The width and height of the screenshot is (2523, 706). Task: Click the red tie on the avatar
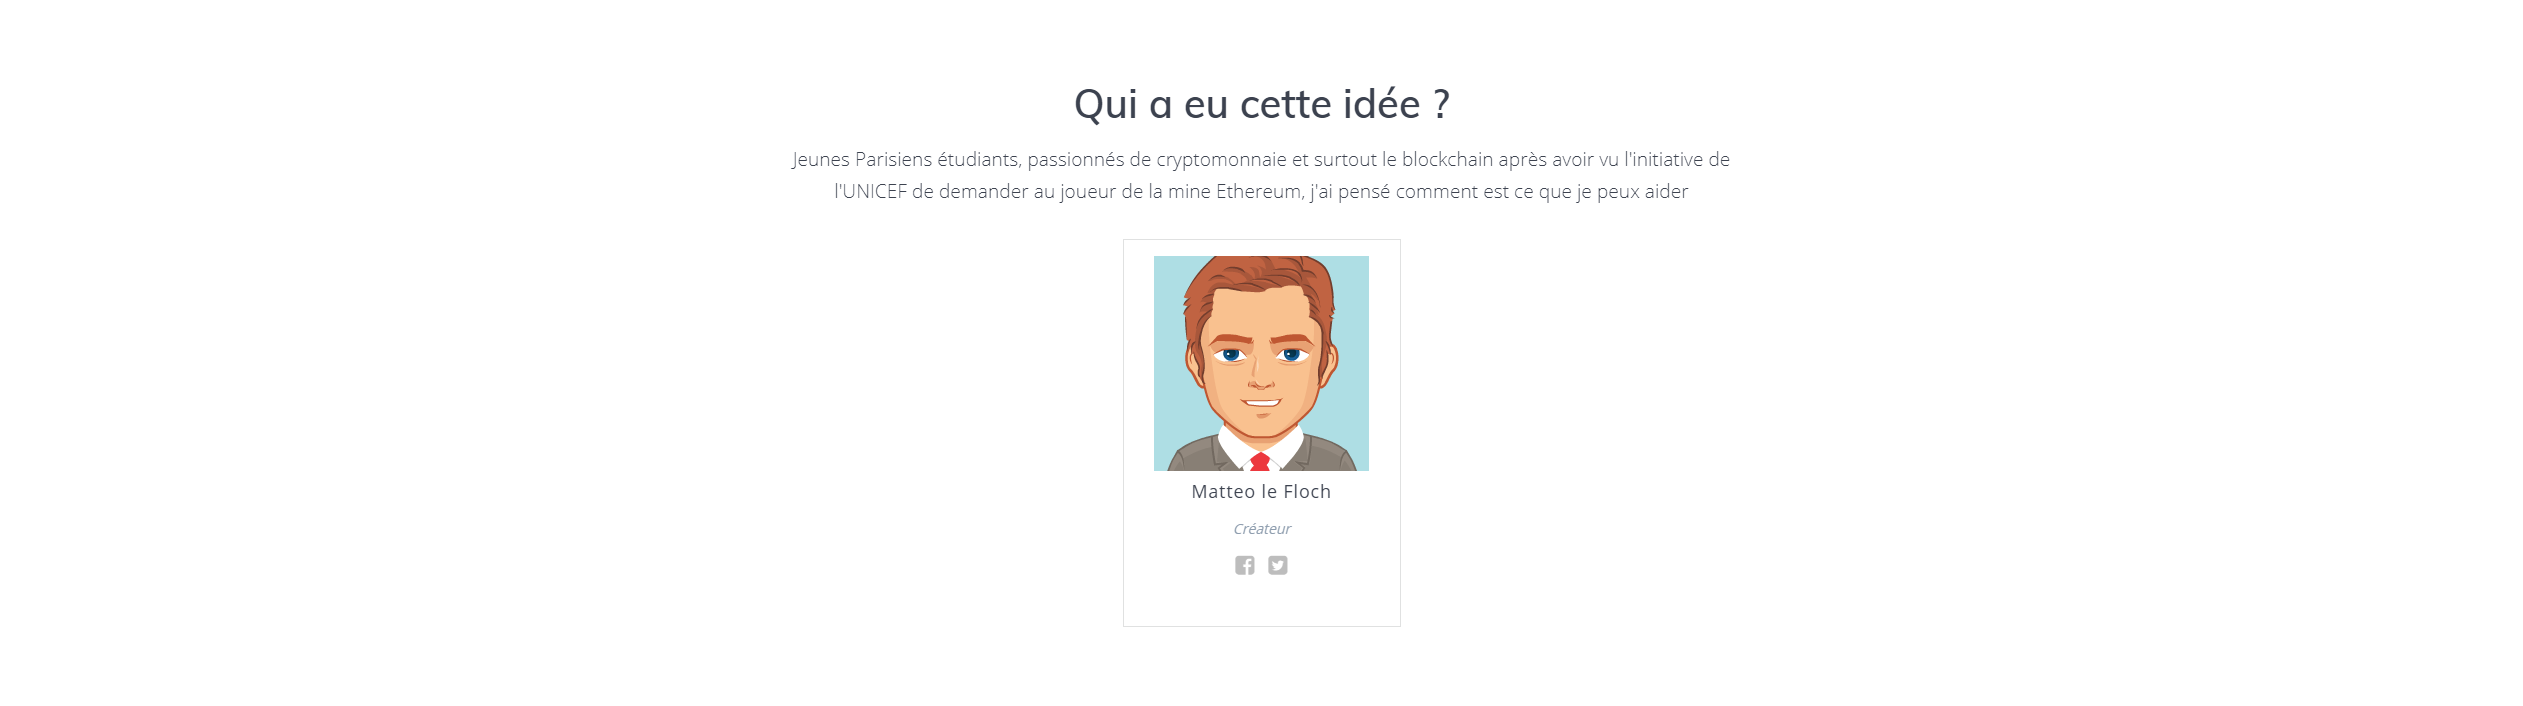[1260, 462]
